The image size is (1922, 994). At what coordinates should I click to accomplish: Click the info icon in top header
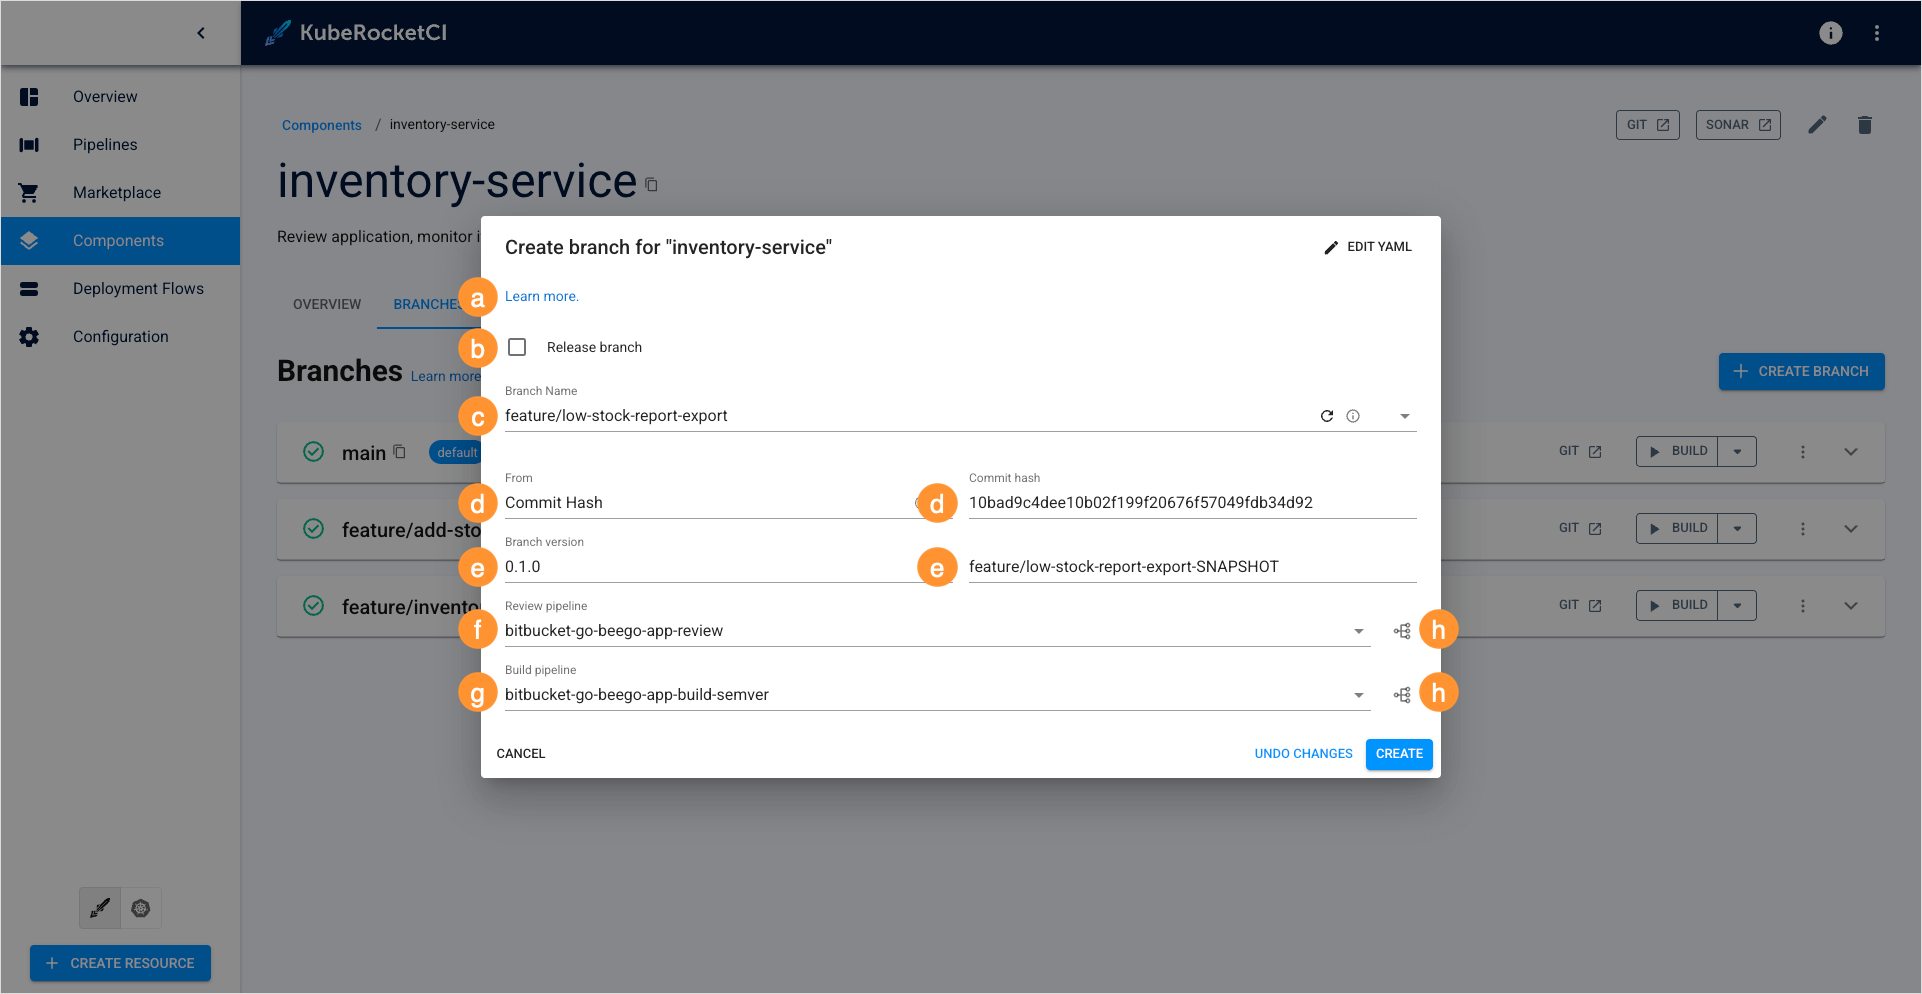(x=1830, y=33)
